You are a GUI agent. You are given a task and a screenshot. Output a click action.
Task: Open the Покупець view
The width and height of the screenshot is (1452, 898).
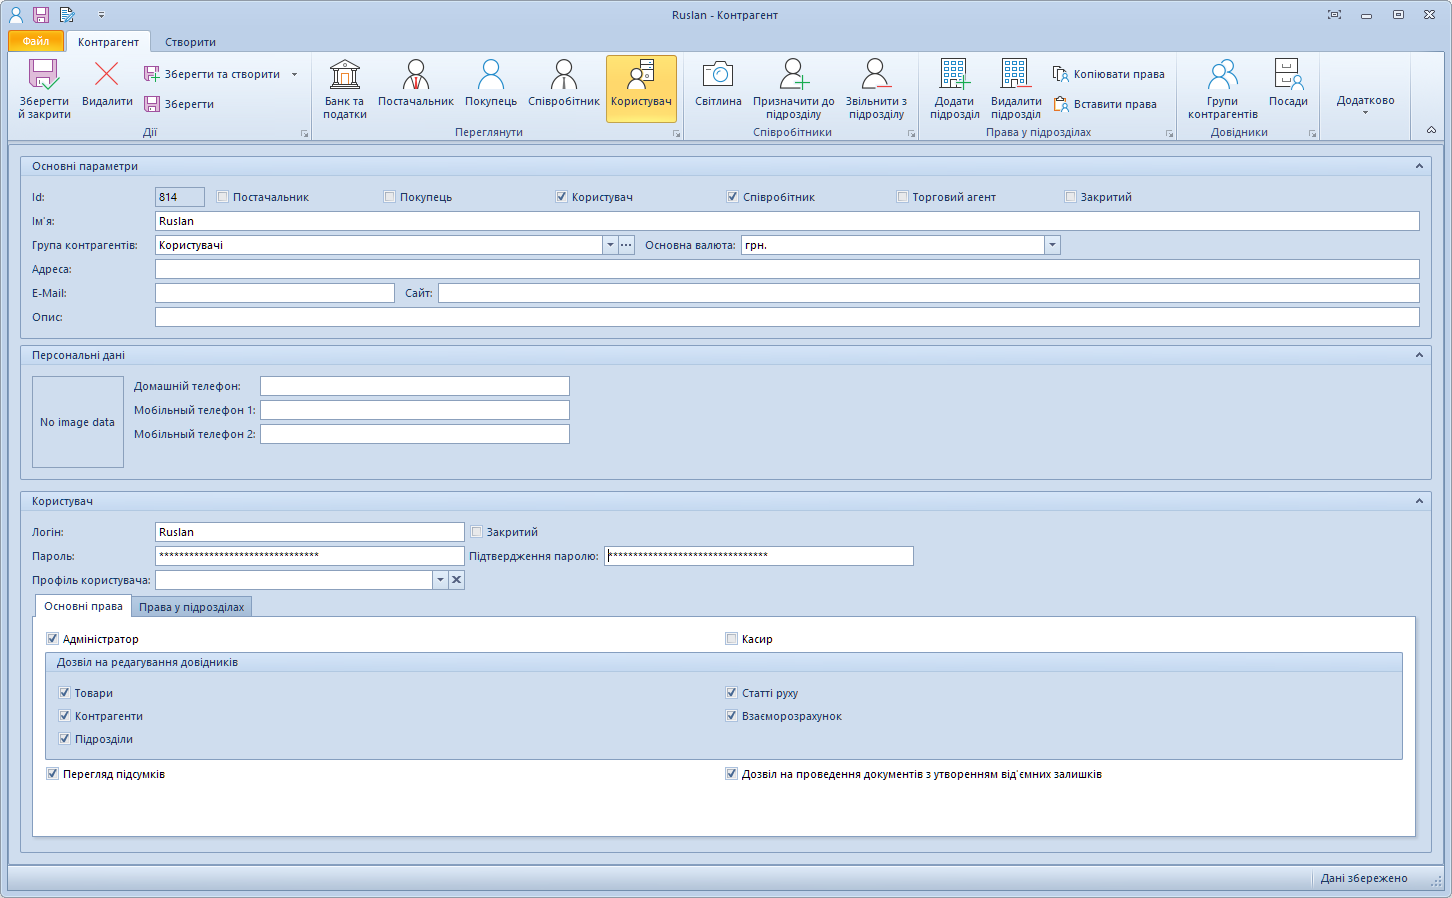[489, 88]
